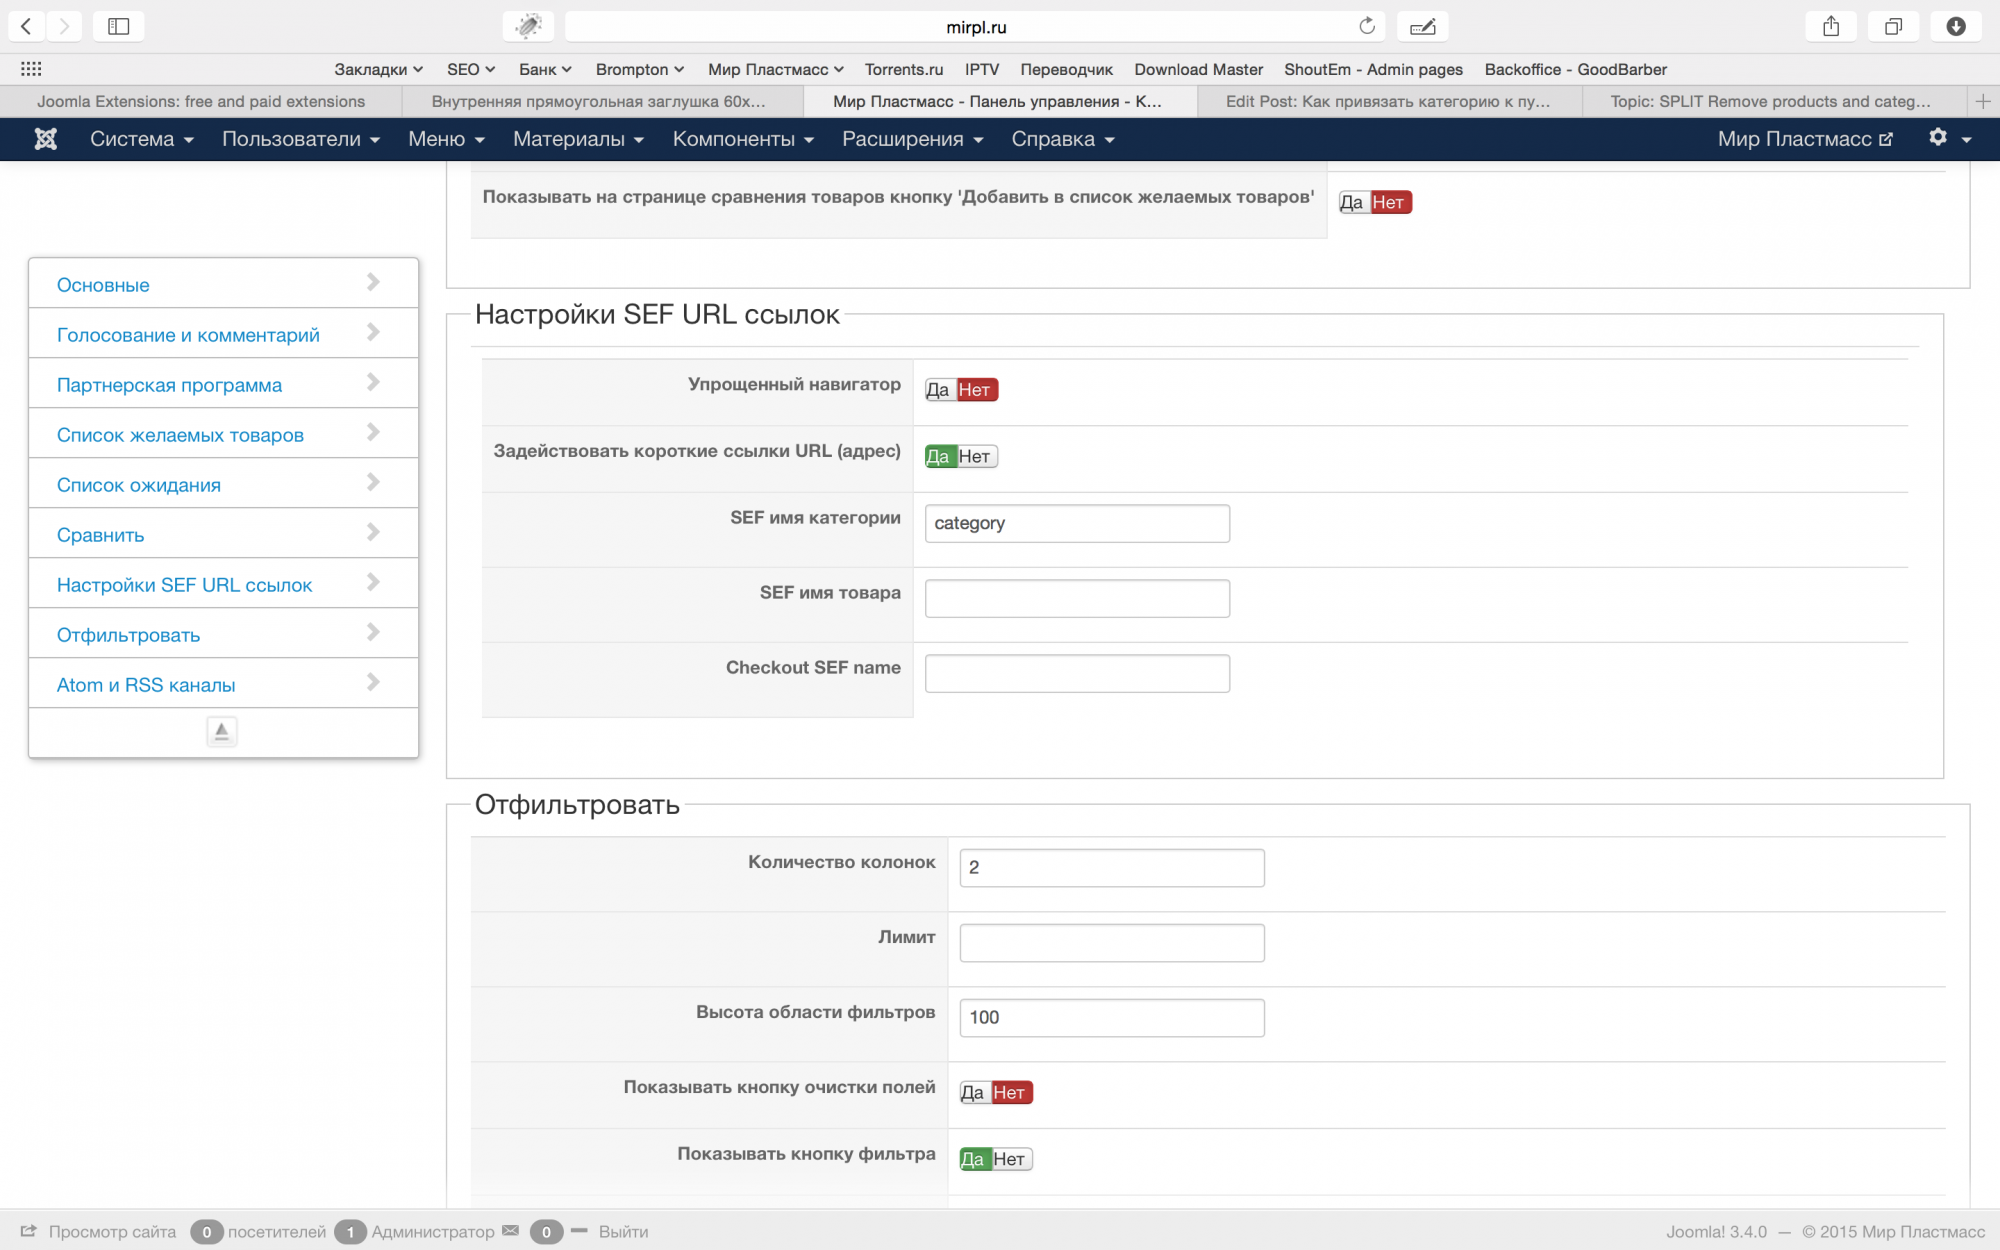Click the private messages envelope icon
This screenshot has width=2000, height=1250.
pyautogui.click(x=511, y=1231)
